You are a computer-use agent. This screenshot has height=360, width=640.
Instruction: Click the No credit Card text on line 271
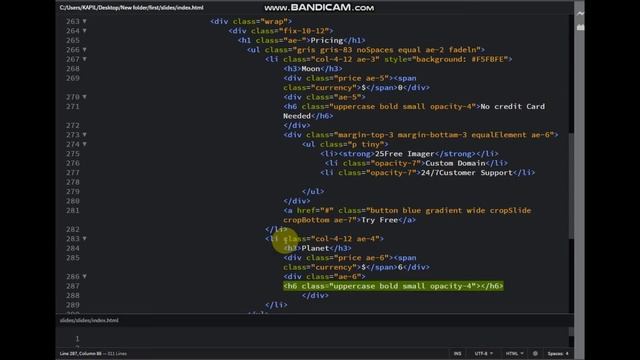[x=512, y=107]
